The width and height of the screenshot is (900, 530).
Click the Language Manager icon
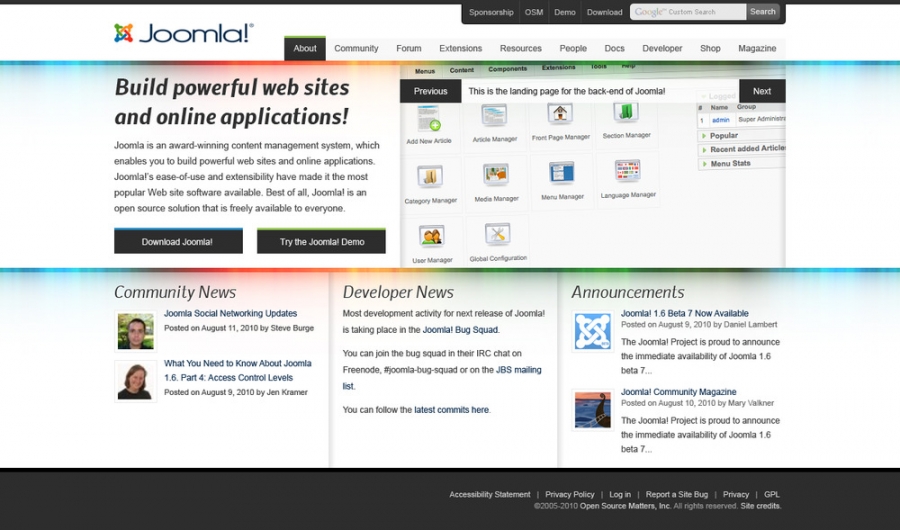628,171
